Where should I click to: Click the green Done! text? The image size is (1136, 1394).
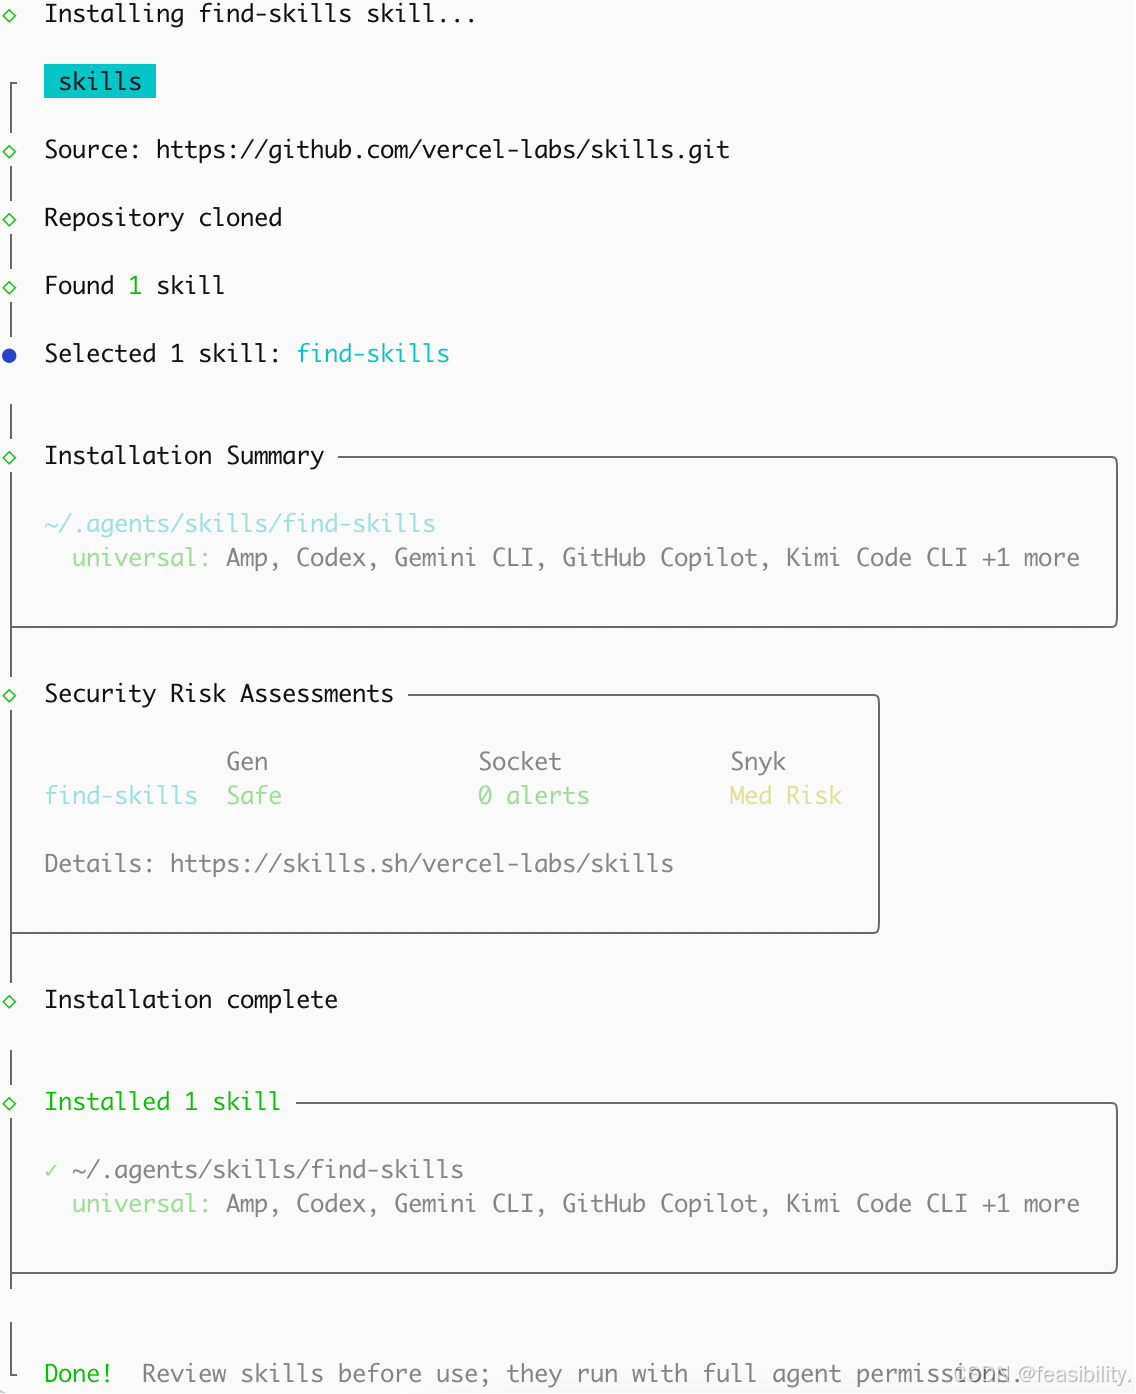(78, 1374)
